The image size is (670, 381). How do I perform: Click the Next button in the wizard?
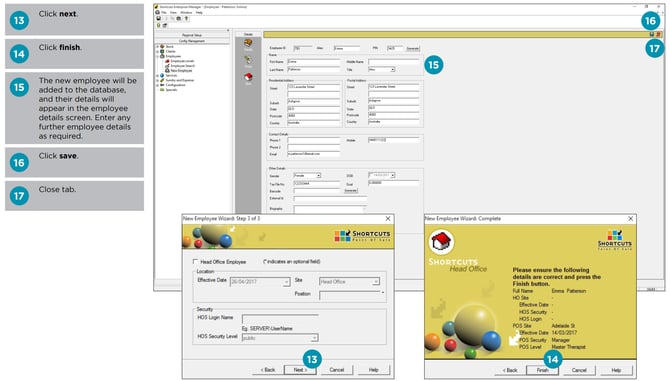click(x=300, y=370)
